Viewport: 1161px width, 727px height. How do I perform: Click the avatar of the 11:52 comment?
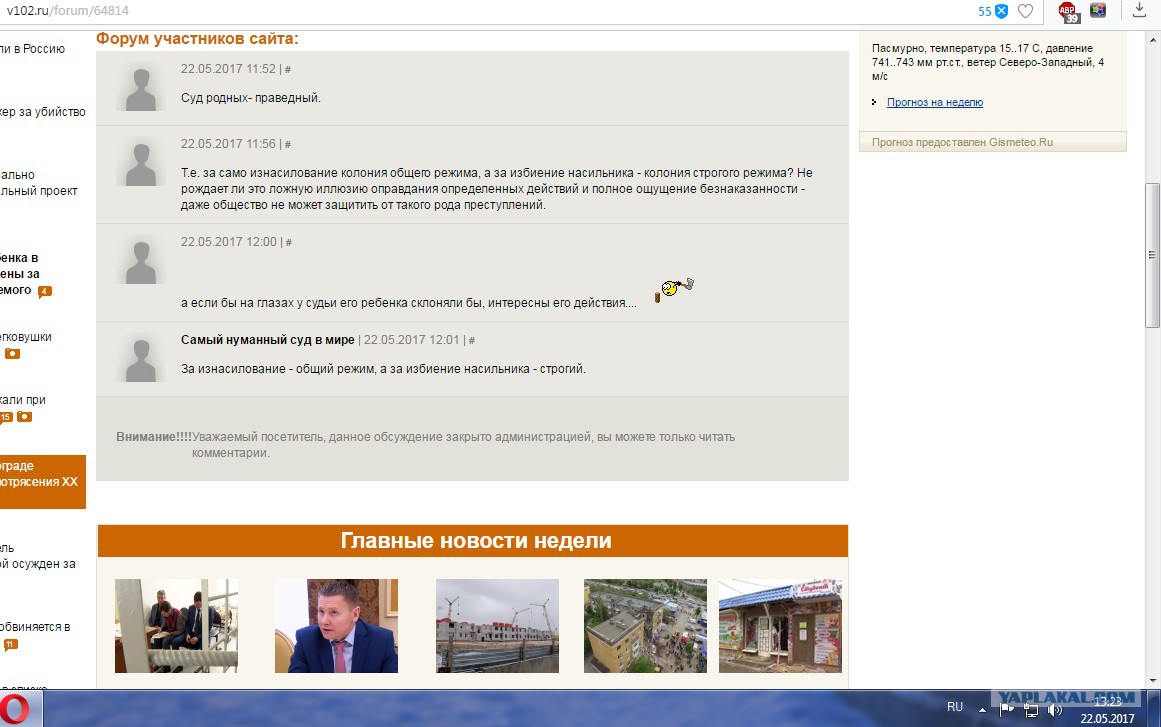(141, 87)
